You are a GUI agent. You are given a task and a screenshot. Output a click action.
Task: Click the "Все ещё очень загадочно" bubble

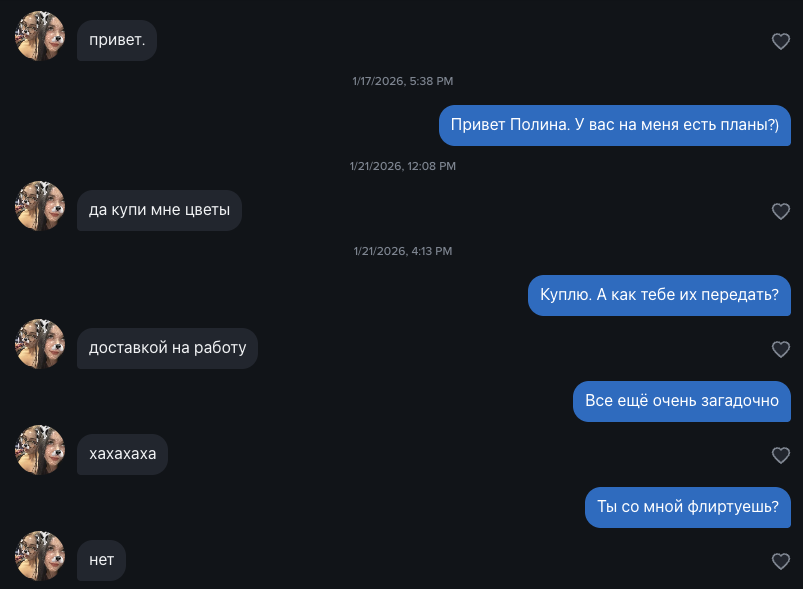coord(681,401)
